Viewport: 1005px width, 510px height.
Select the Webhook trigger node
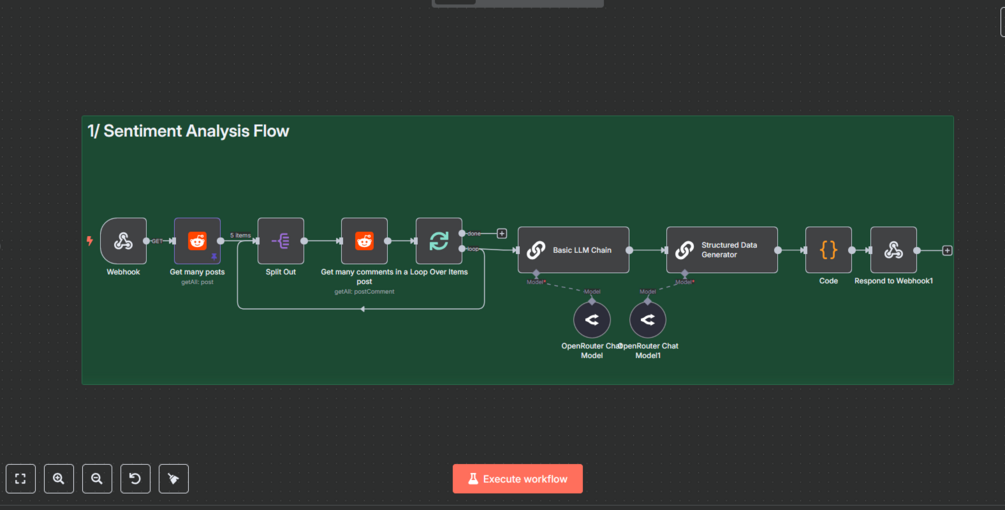pyautogui.click(x=123, y=241)
